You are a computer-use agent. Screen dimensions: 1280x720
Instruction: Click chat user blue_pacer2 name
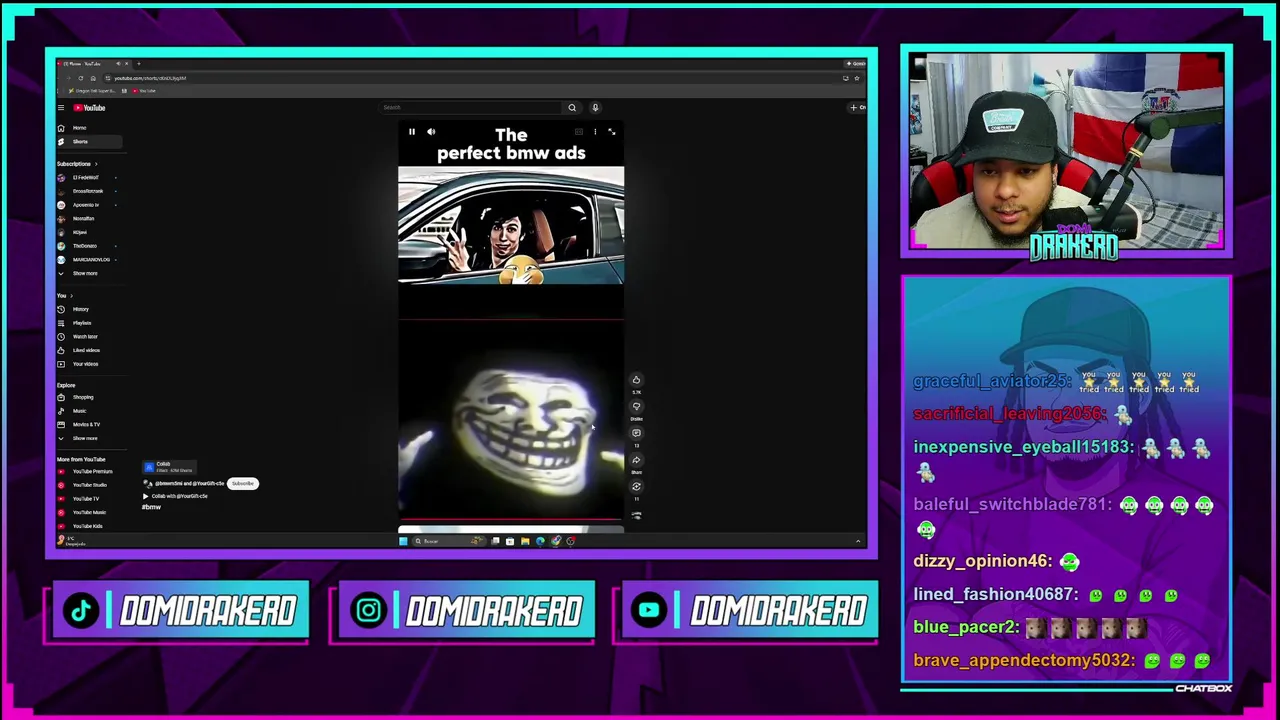pos(965,627)
